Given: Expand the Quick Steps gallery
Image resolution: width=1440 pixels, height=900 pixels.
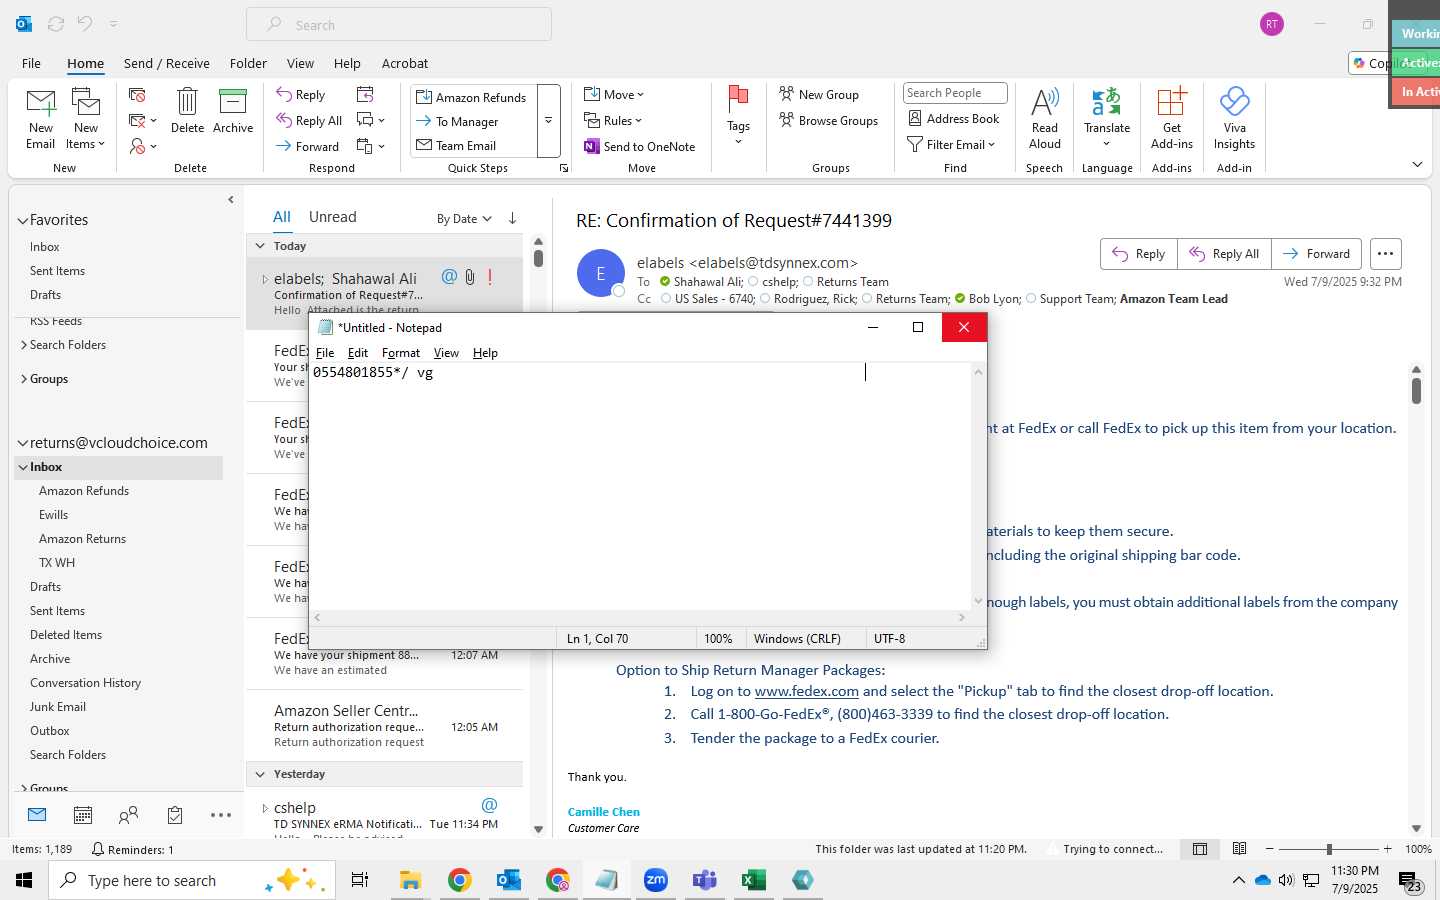Looking at the screenshot, I should [x=548, y=121].
